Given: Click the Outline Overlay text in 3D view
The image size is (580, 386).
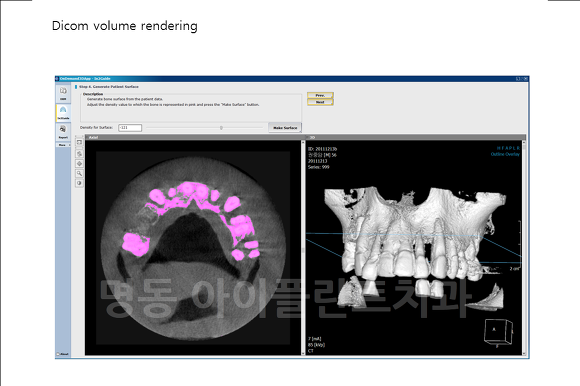Looking at the screenshot, I should (505, 154).
